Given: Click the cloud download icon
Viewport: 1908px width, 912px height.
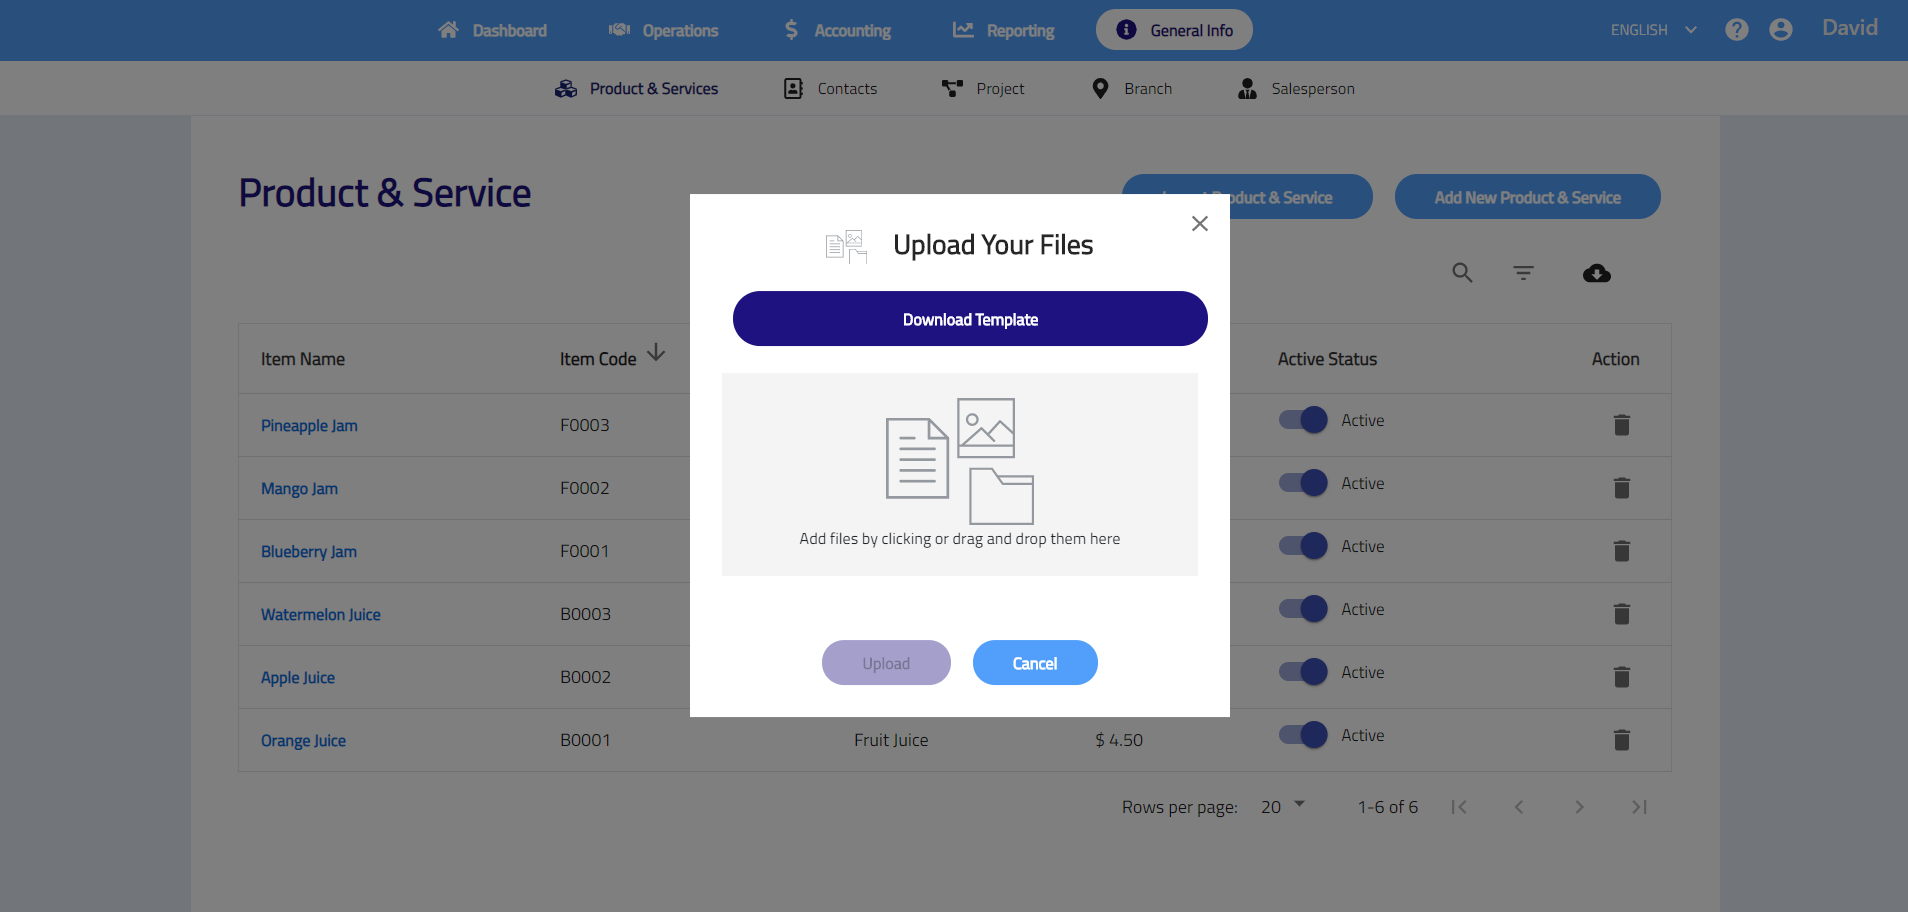Looking at the screenshot, I should click(x=1596, y=273).
